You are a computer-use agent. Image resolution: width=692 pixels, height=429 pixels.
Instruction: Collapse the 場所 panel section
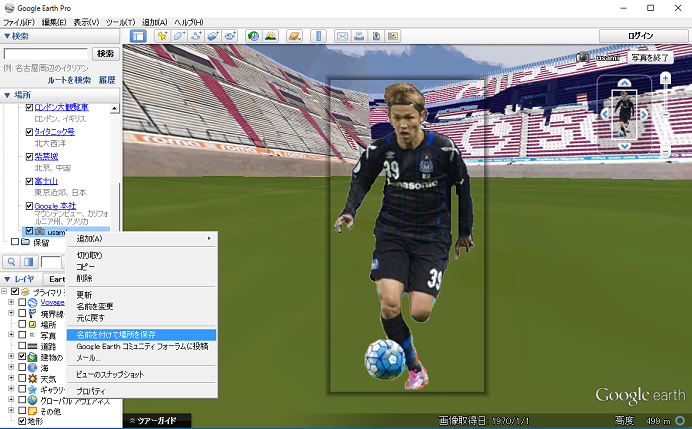7,95
